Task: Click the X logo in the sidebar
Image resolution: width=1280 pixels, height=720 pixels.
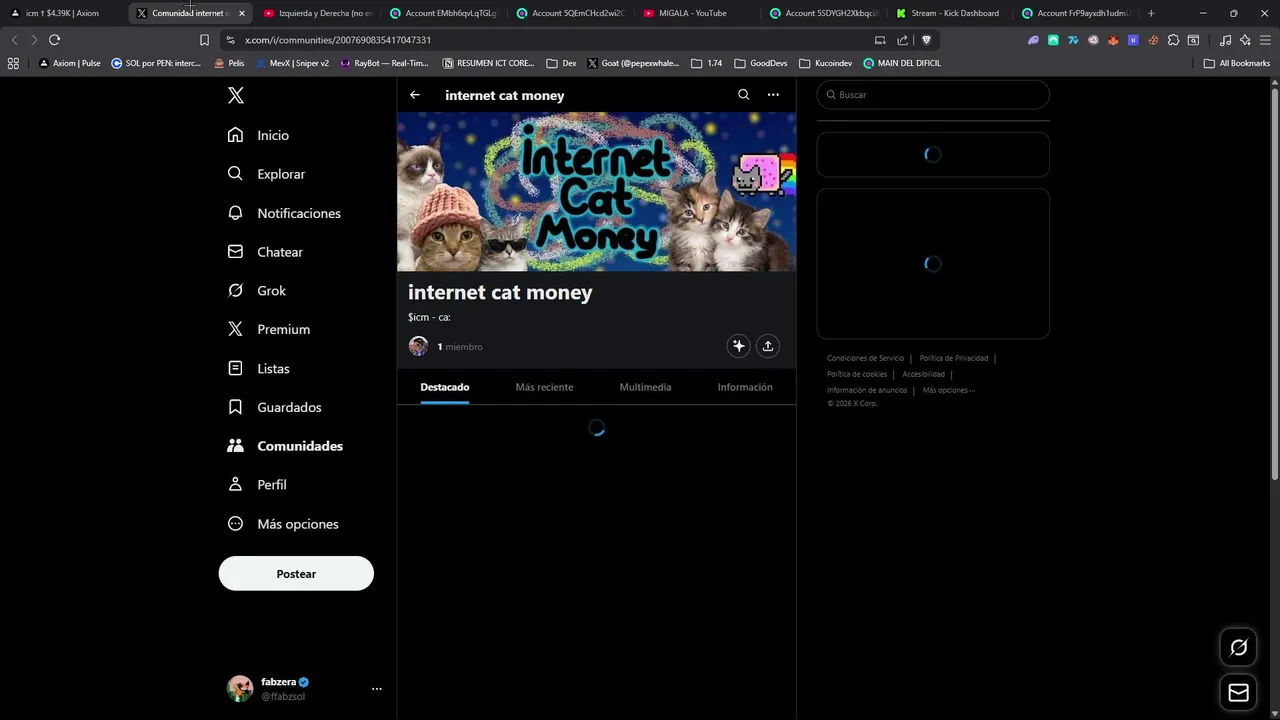Action: 236,96
